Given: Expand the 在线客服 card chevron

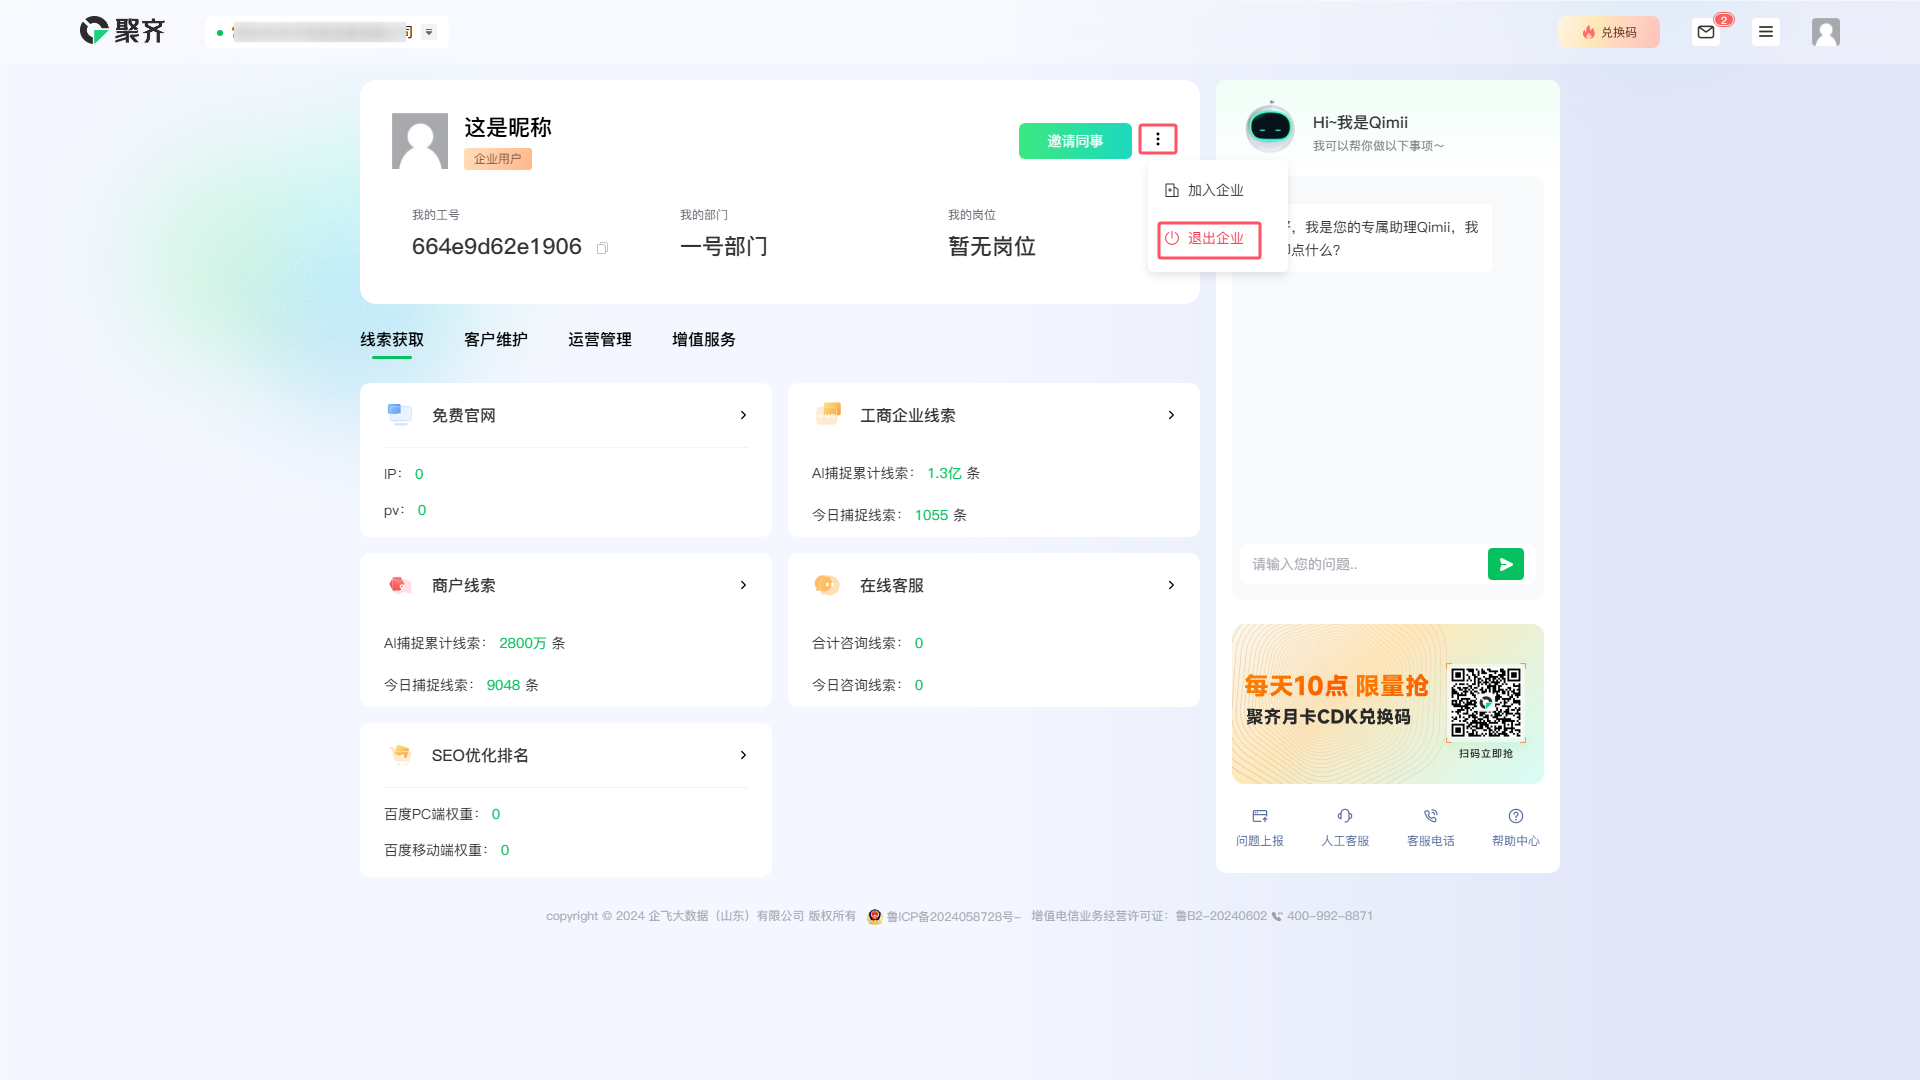Looking at the screenshot, I should coord(1171,585).
